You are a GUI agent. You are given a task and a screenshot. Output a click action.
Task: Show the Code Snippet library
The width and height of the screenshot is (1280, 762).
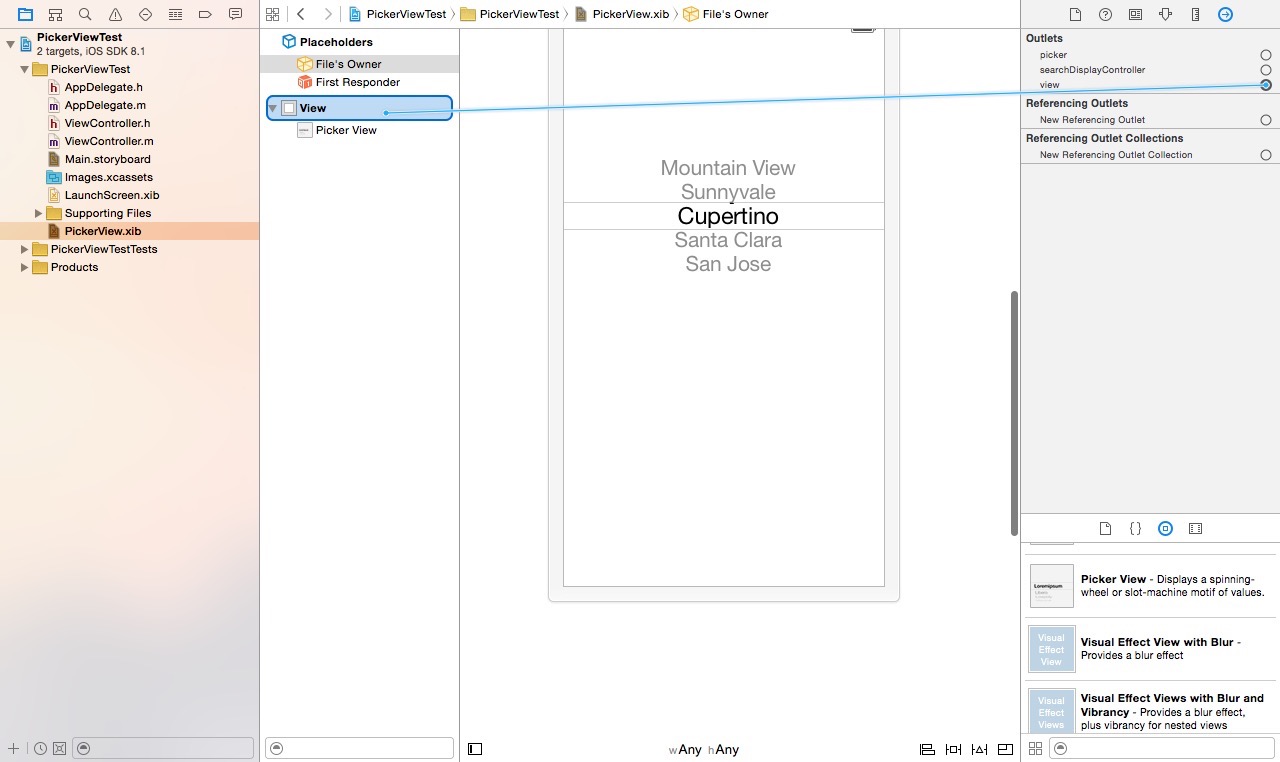(1135, 528)
